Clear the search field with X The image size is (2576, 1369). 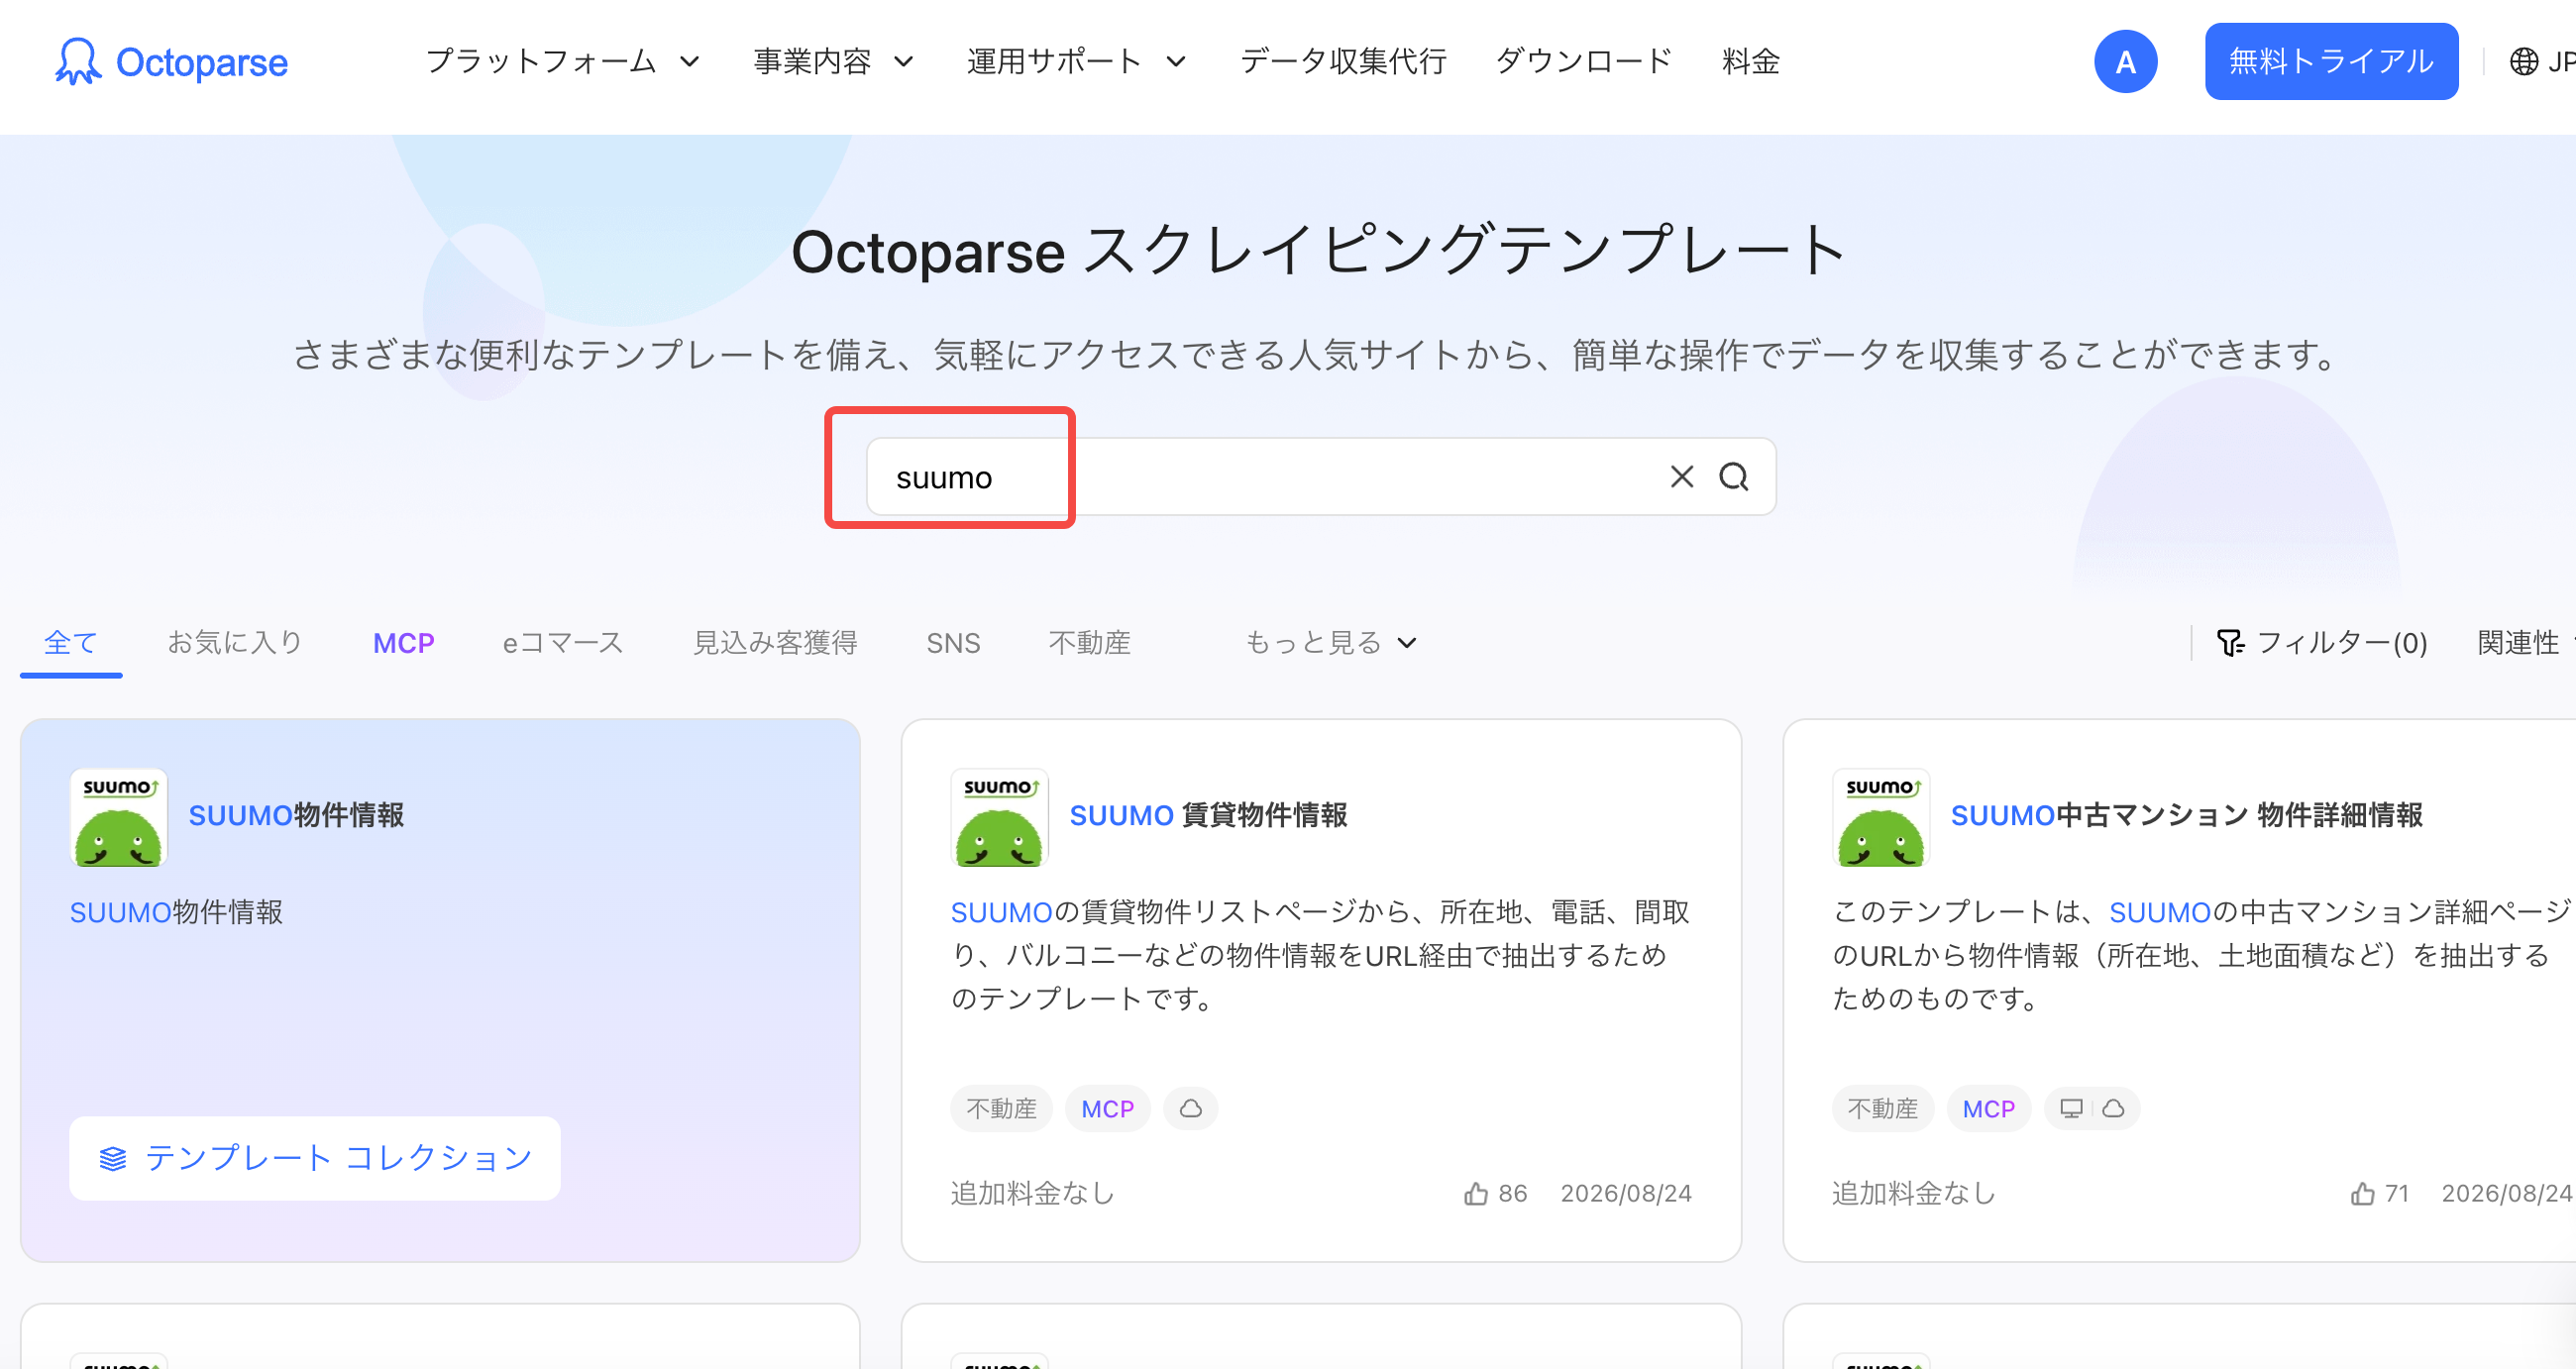point(1681,477)
